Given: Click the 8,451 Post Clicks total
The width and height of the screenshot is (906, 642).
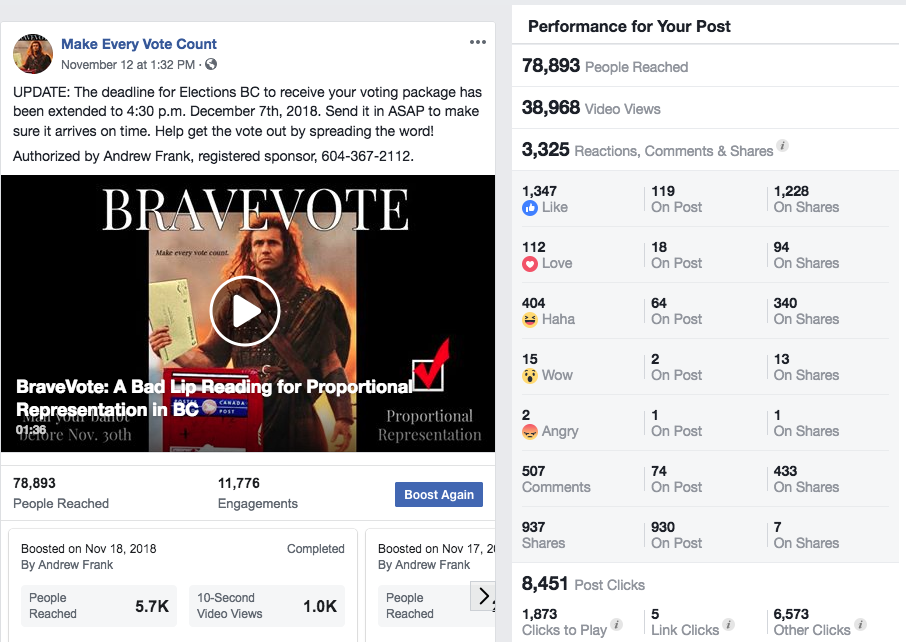Looking at the screenshot, I should 583,584.
